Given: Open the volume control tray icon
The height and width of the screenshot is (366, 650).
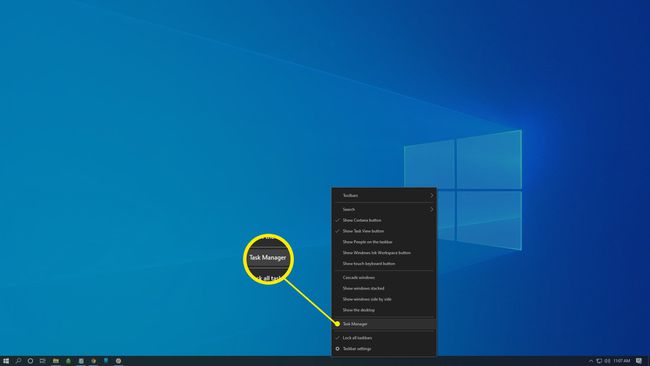Looking at the screenshot, I should [607, 361].
